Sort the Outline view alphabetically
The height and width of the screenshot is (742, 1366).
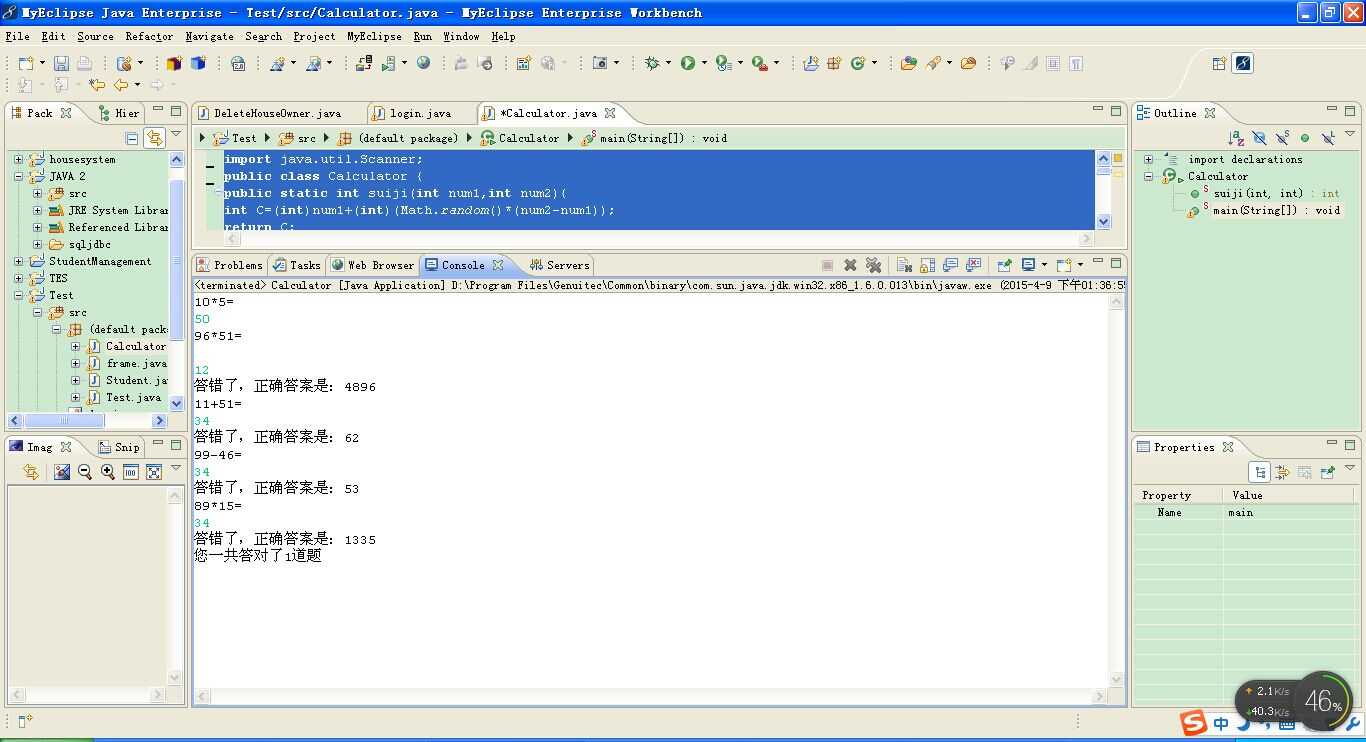[x=1236, y=138]
